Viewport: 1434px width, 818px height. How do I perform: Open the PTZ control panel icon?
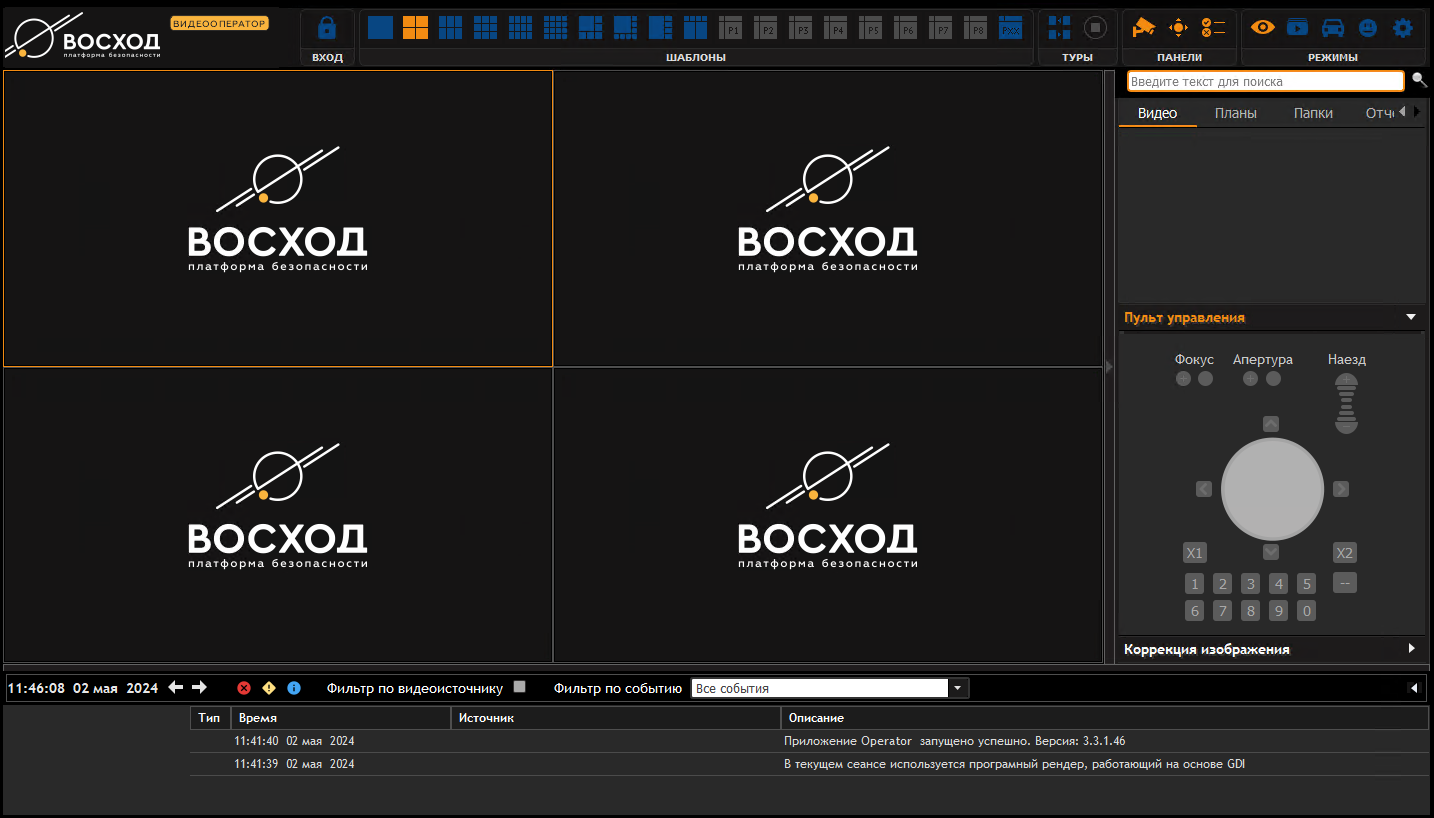click(x=1178, y=28)
